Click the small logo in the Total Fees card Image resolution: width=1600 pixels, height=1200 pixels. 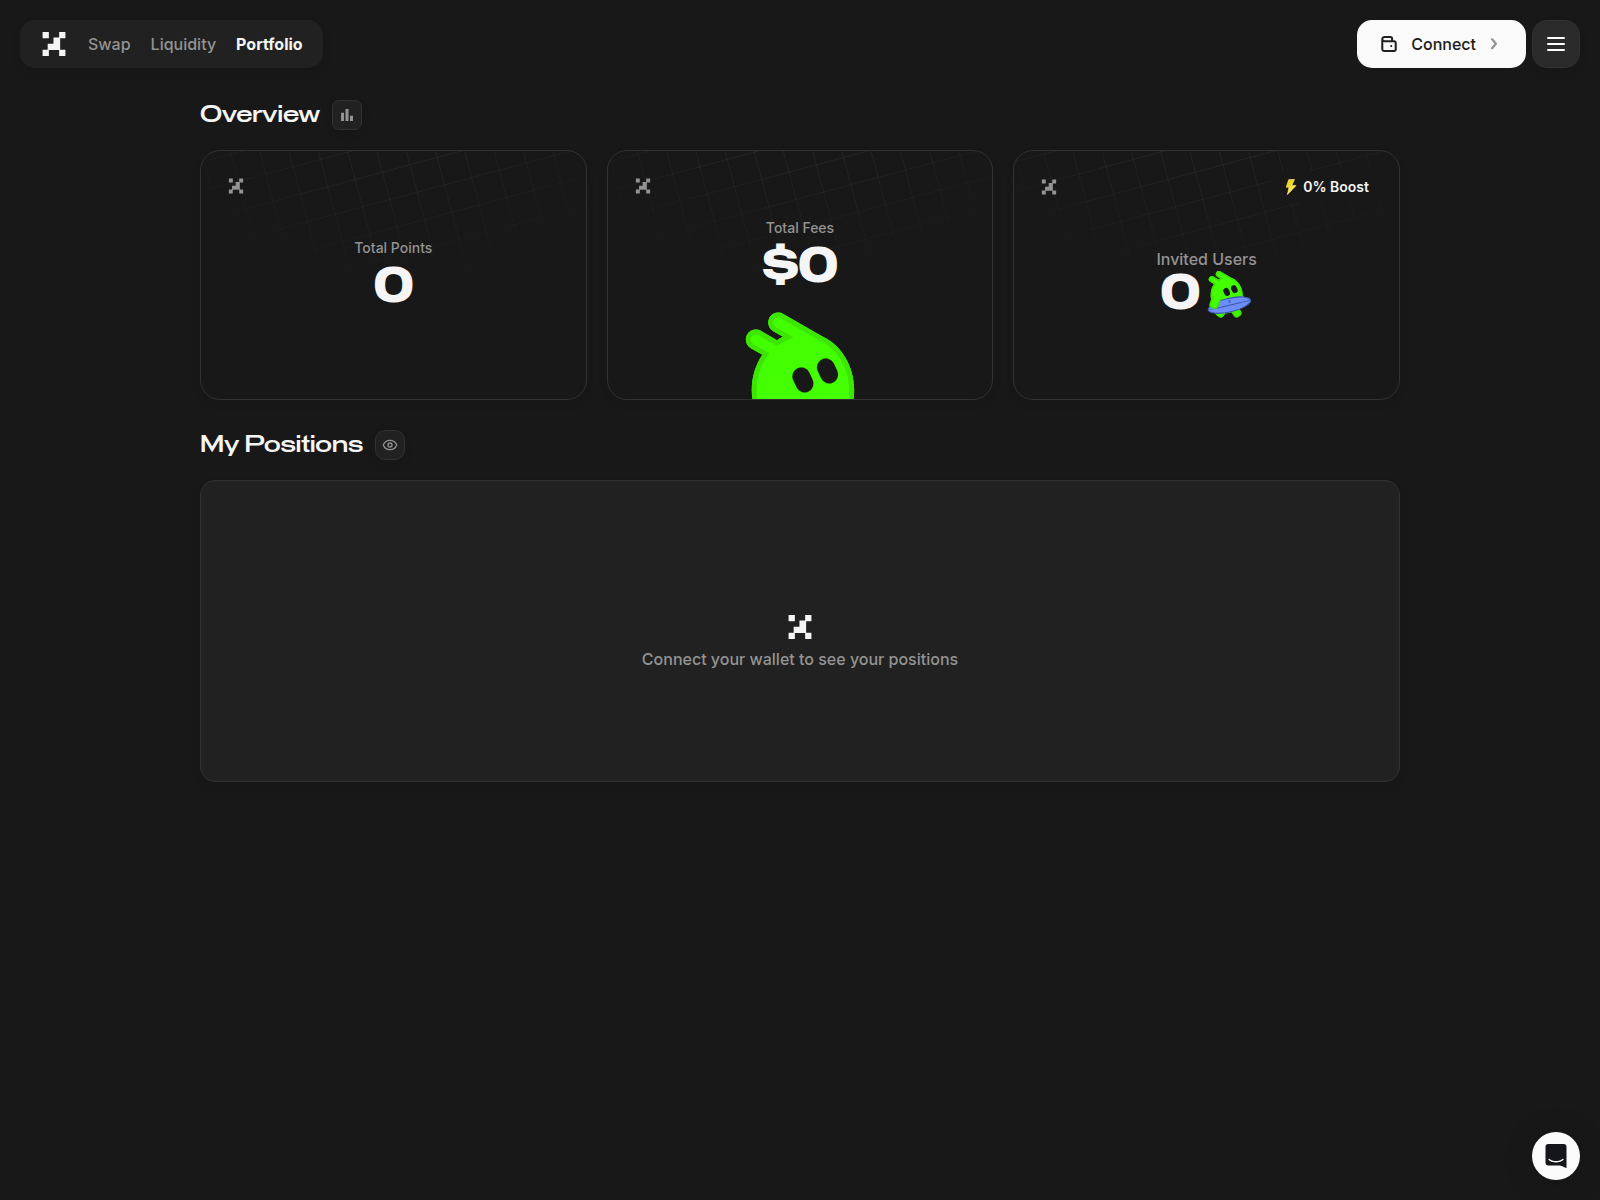pyautogui.click(x=643, y=186)
